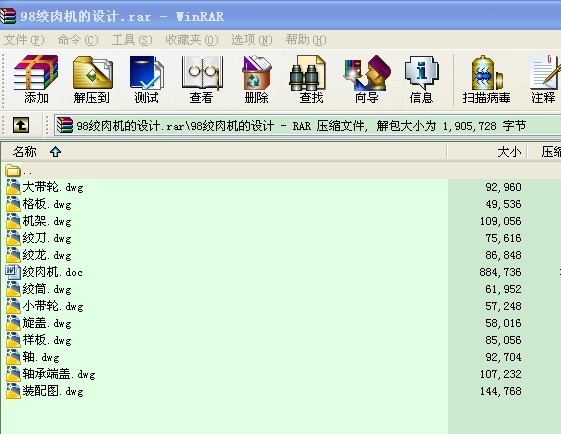This screenshot has width=561, height=434.
Task: Select the file 轴承端盖.dwg
Action: coord(59,374)
